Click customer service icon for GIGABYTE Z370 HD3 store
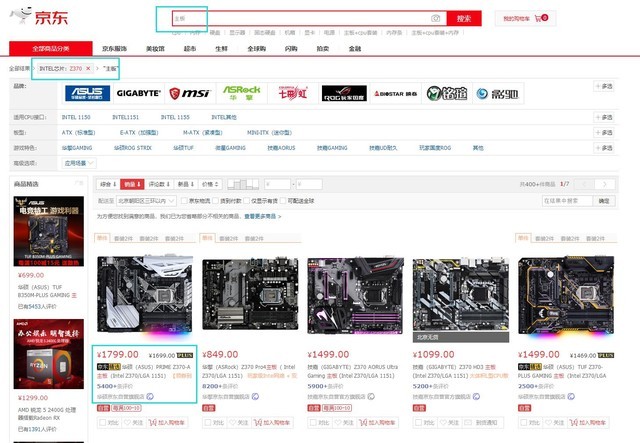Image resolution: width=640 pixels, height=443 pixels. [x=476, y=396]
